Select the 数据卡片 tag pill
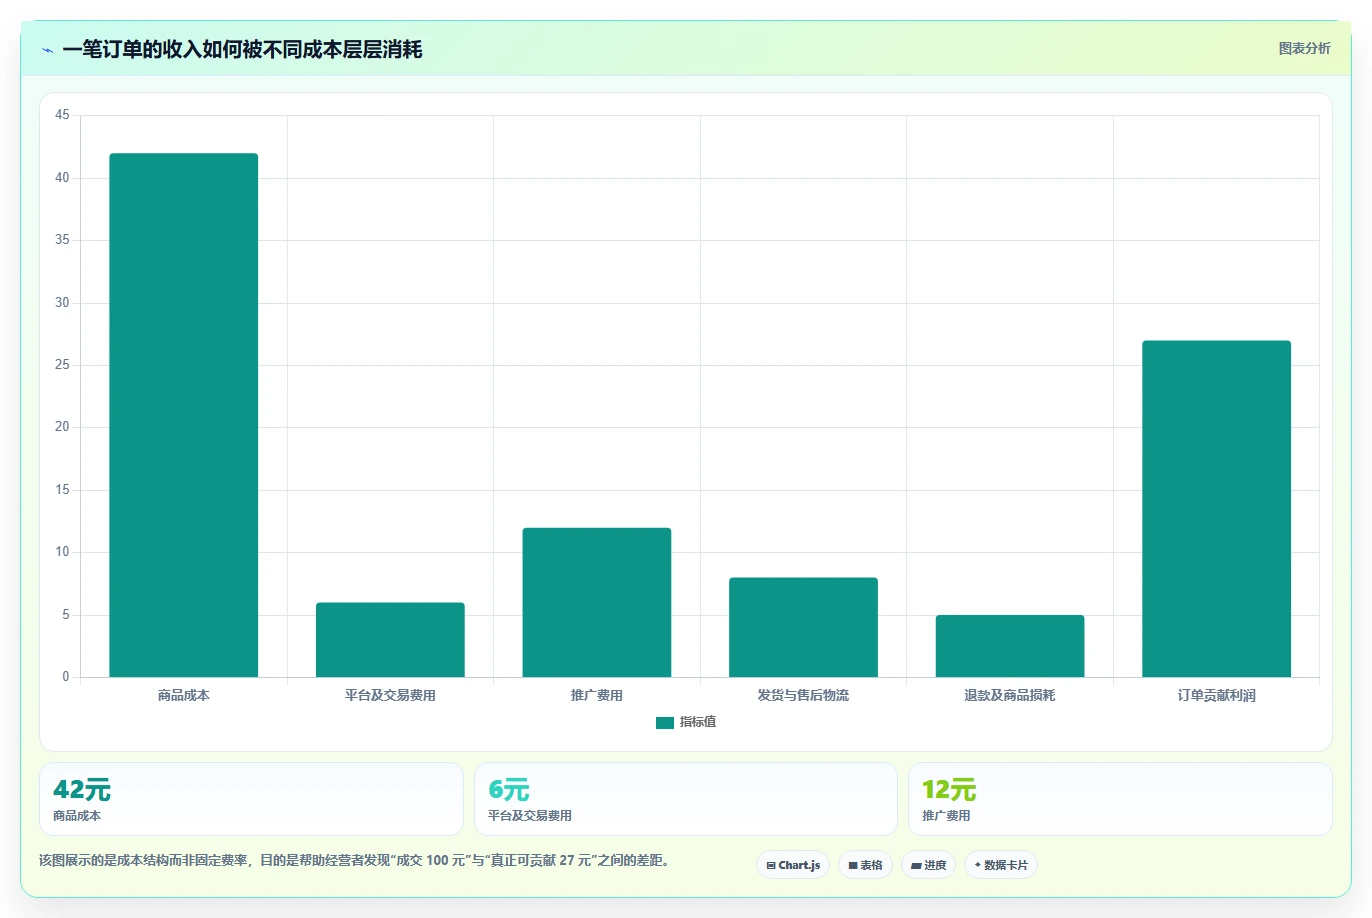The width and height of the screenshot is (1372, 918). point(1001,865)
